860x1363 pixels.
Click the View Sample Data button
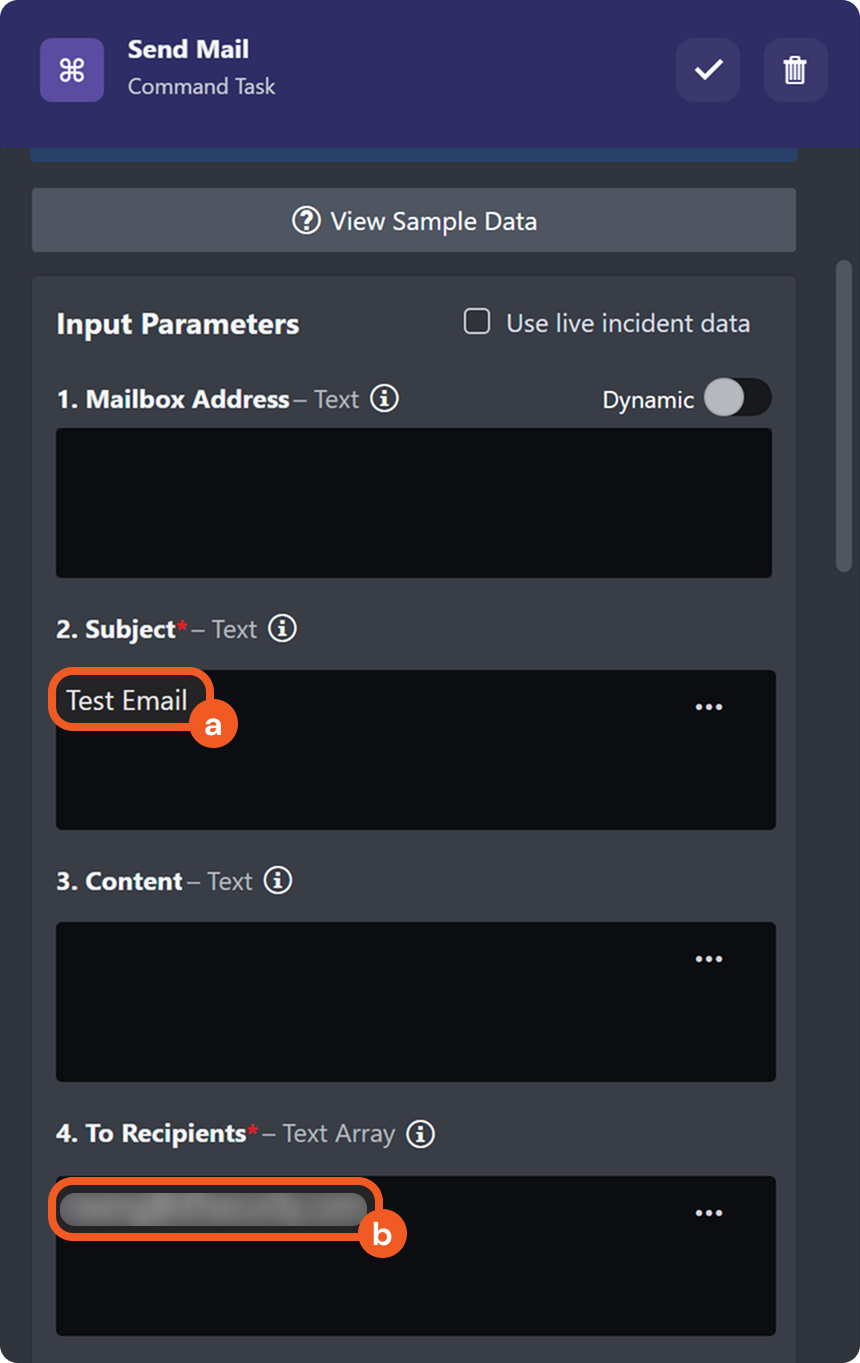coord(413,221)
